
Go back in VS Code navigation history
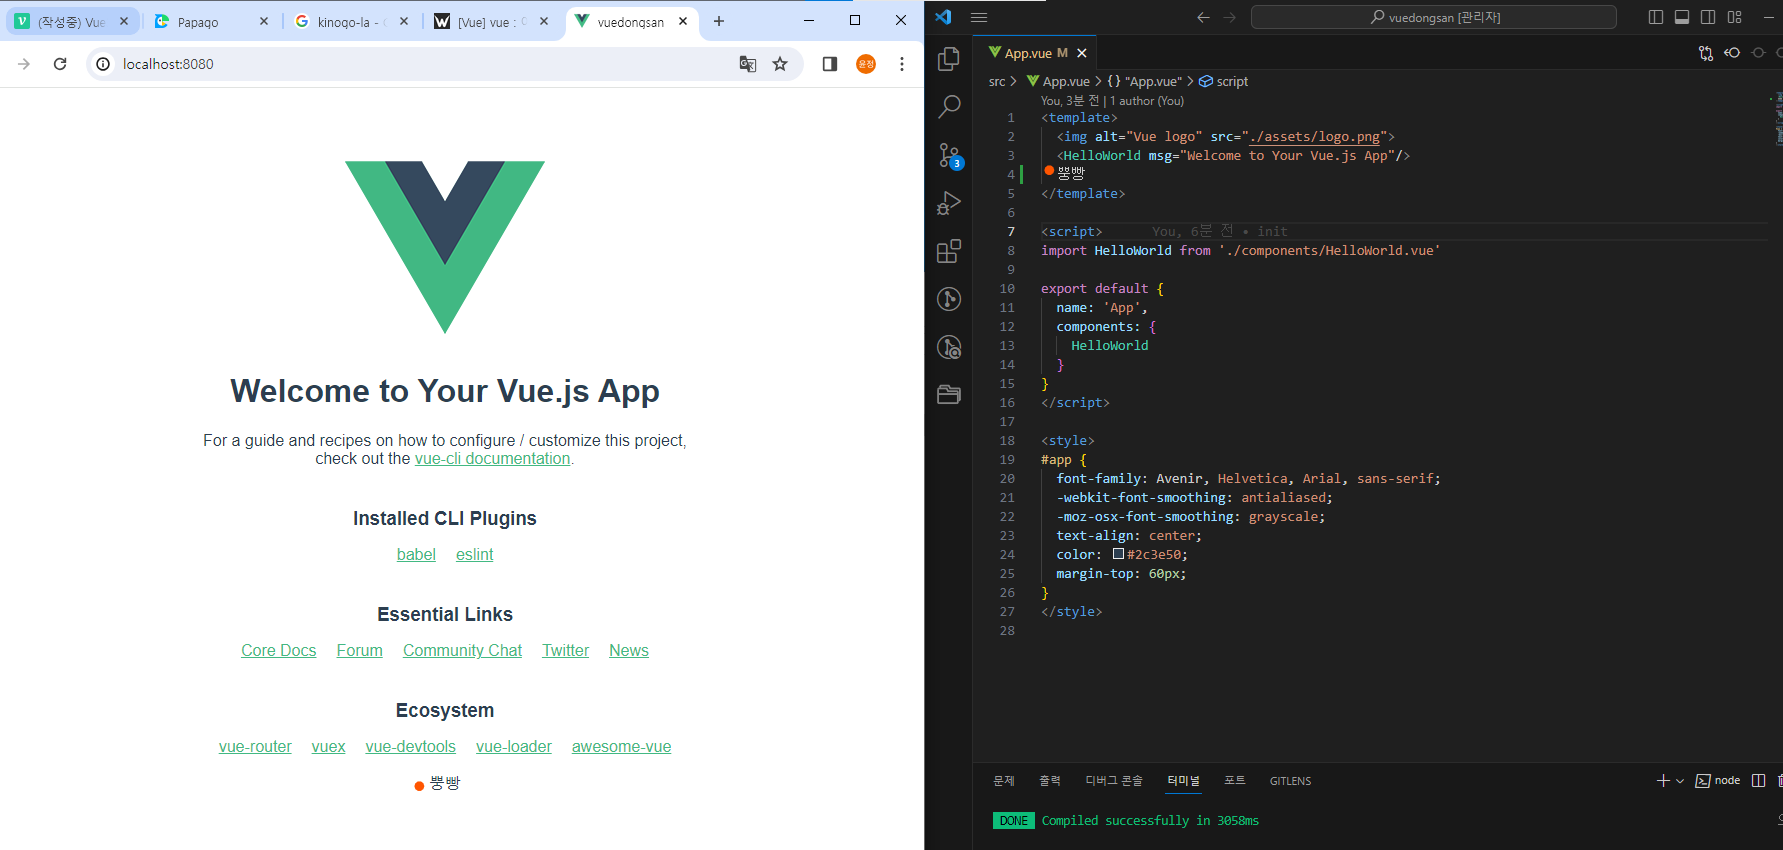(1203, 17)
